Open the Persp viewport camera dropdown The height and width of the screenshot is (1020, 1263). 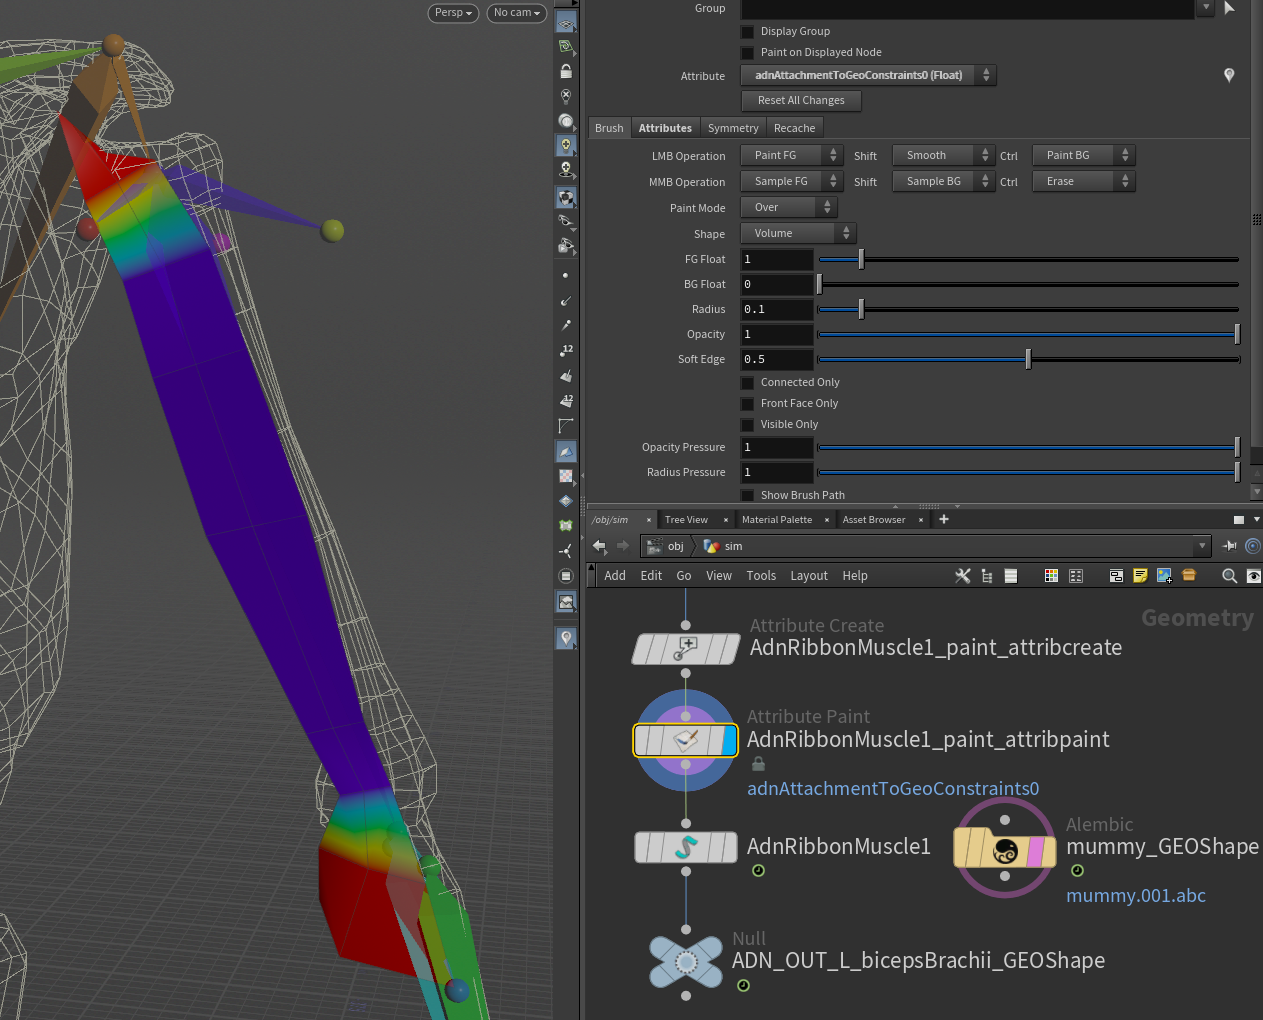point(453,13)
